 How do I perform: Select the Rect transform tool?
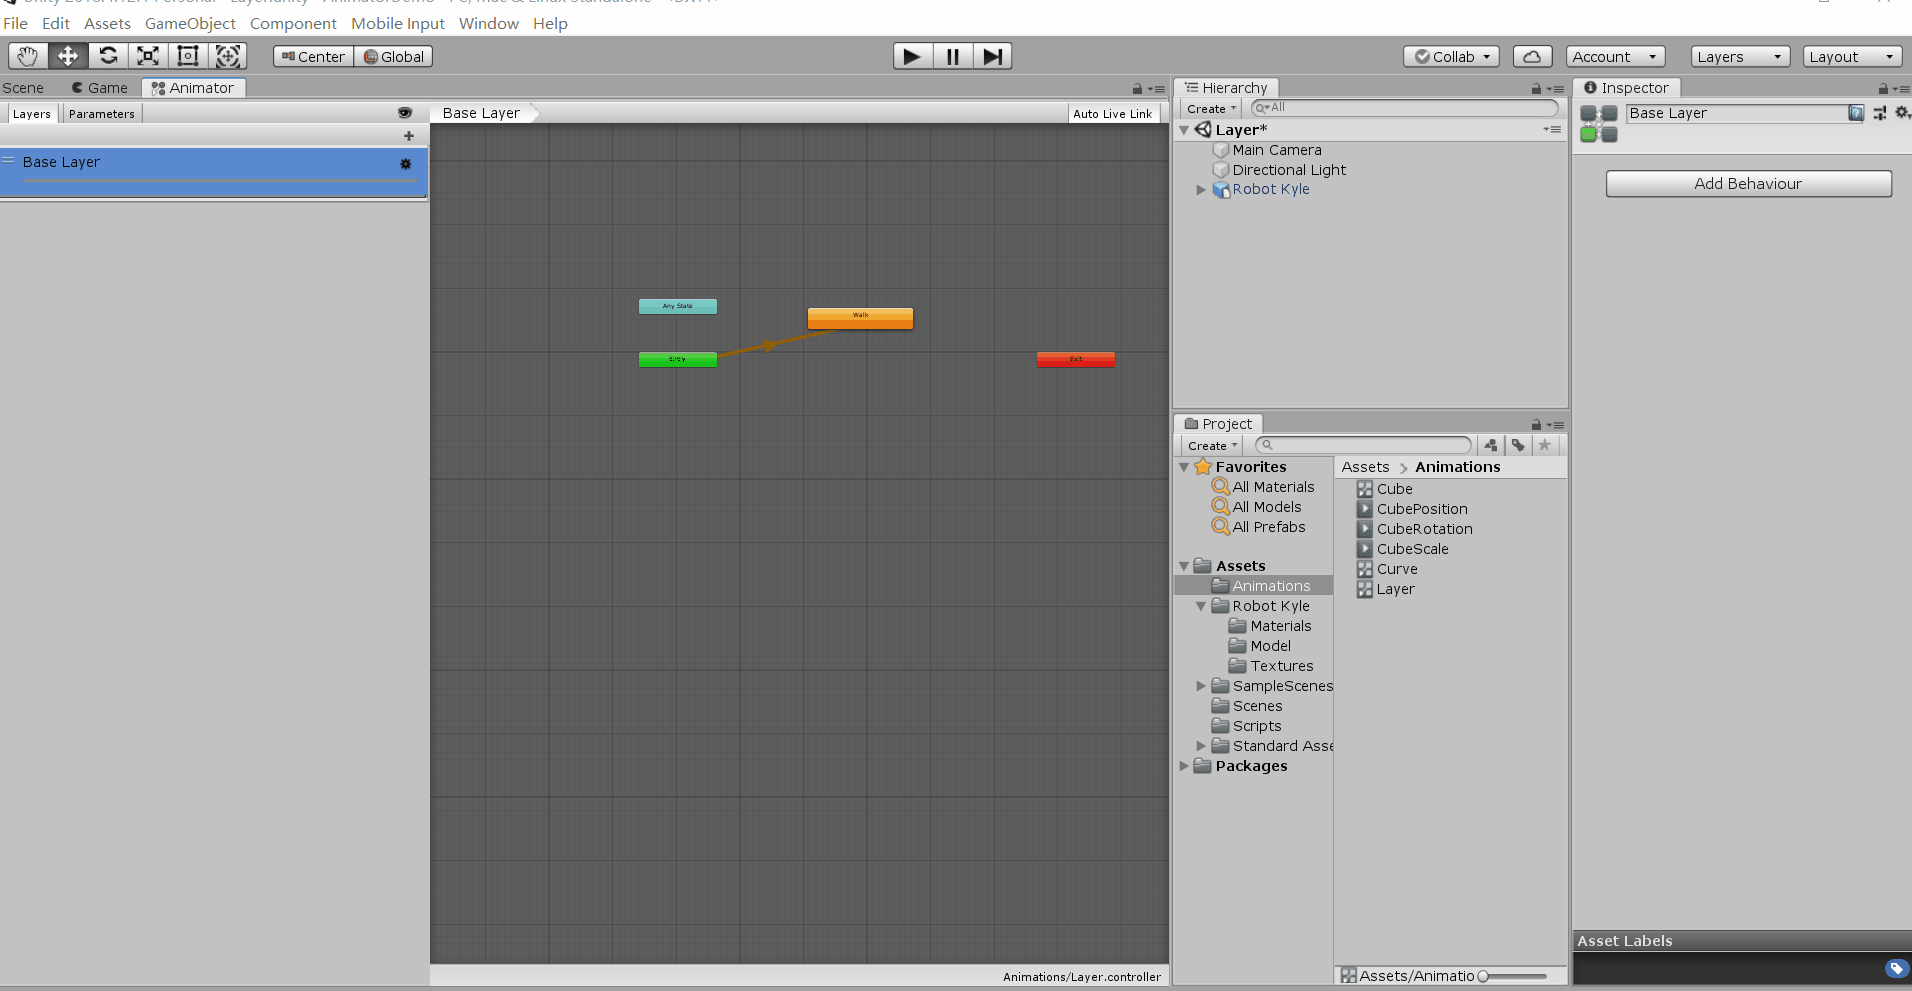(188, 56)
